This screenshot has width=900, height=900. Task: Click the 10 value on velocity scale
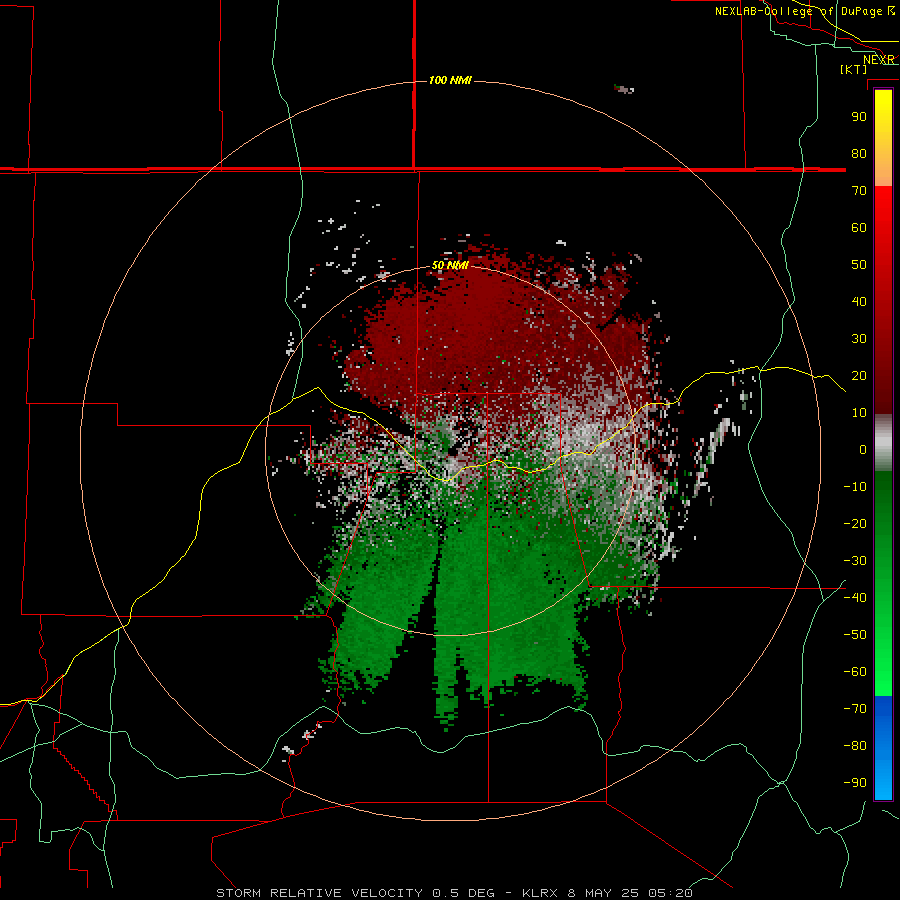[859, 413]
